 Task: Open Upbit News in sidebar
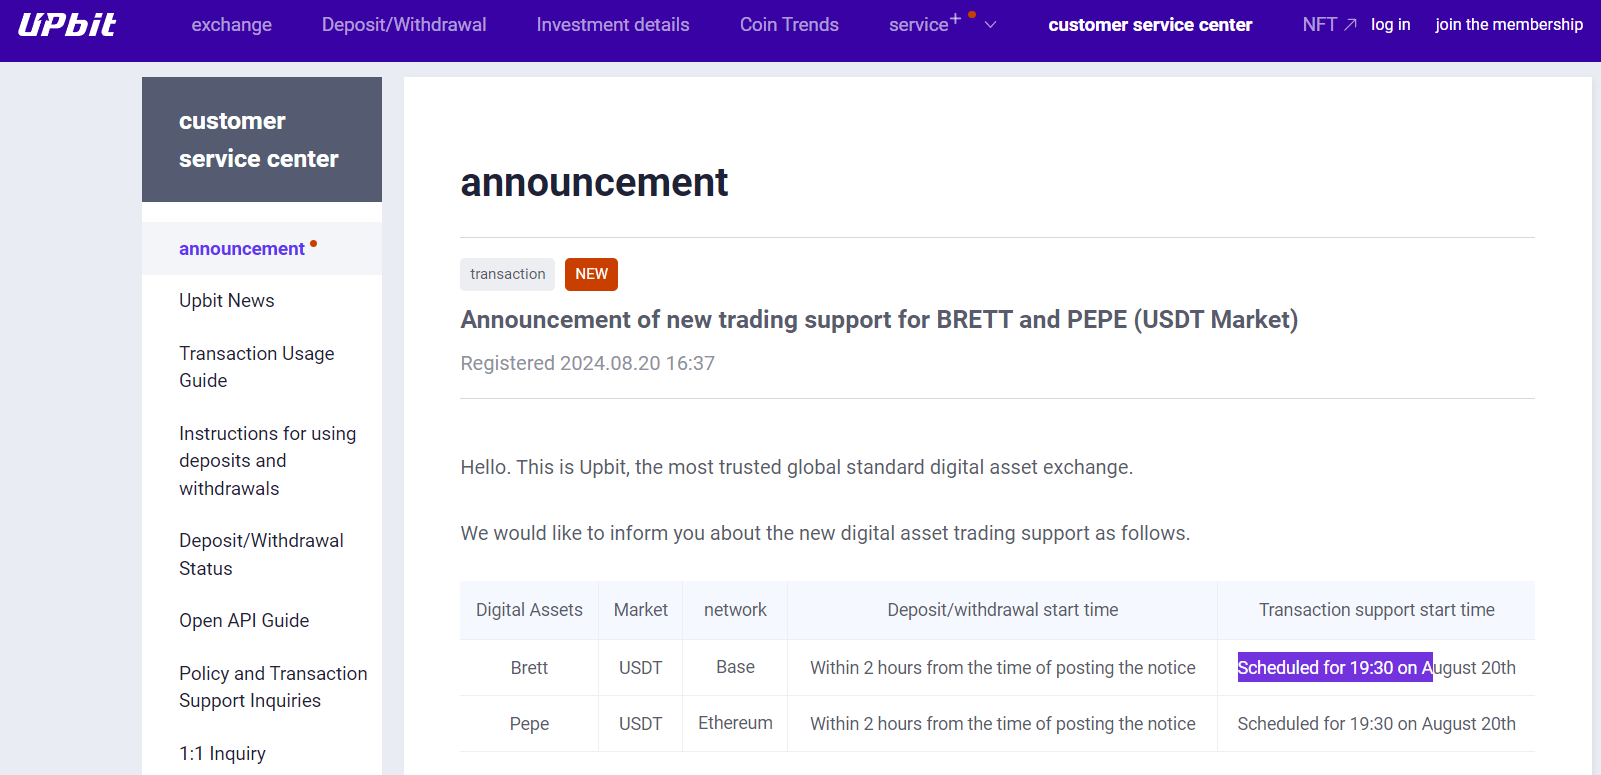point(227,301)
